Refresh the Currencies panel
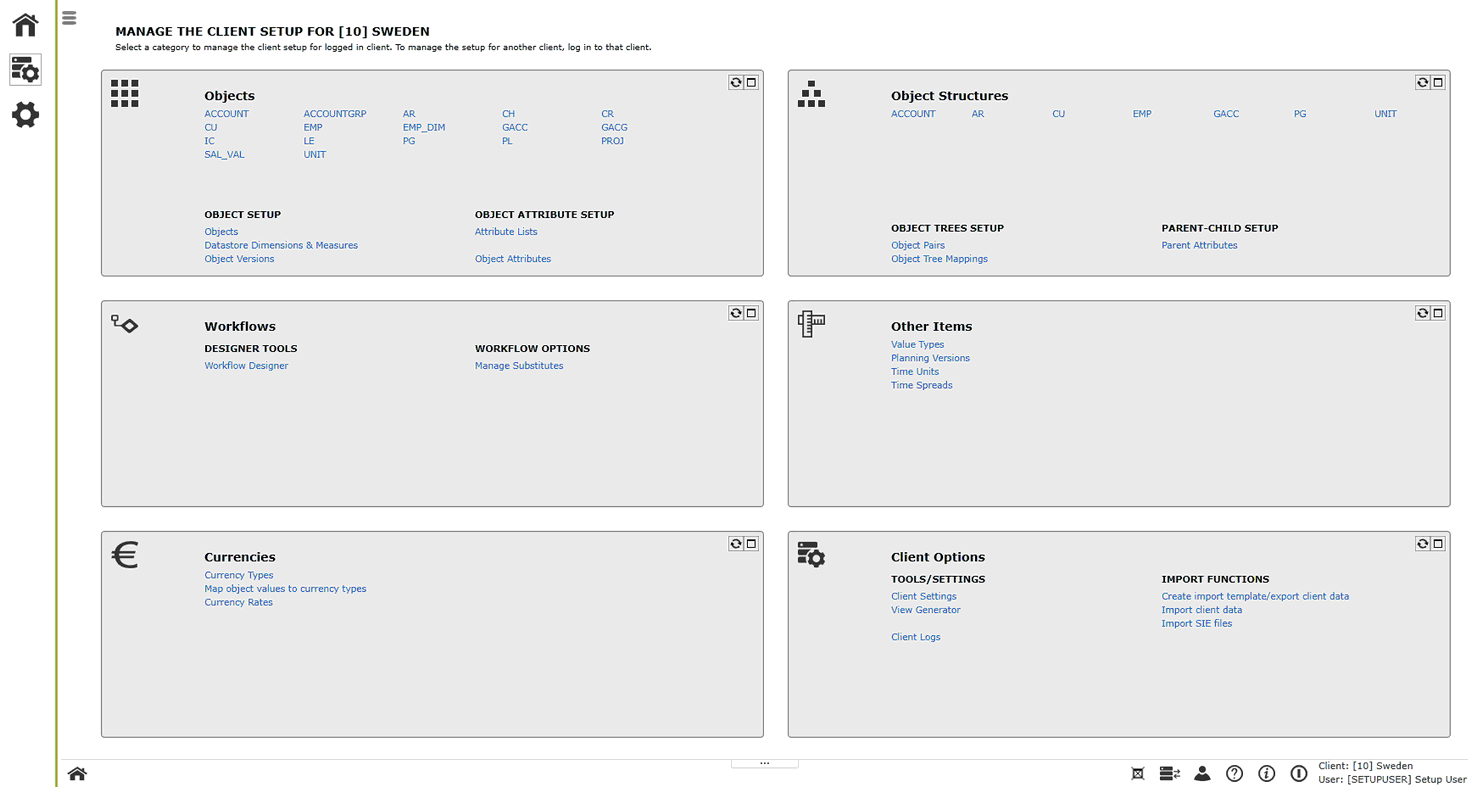The height and width of the screenshot is (793, 1472). [x=737, y=543]
